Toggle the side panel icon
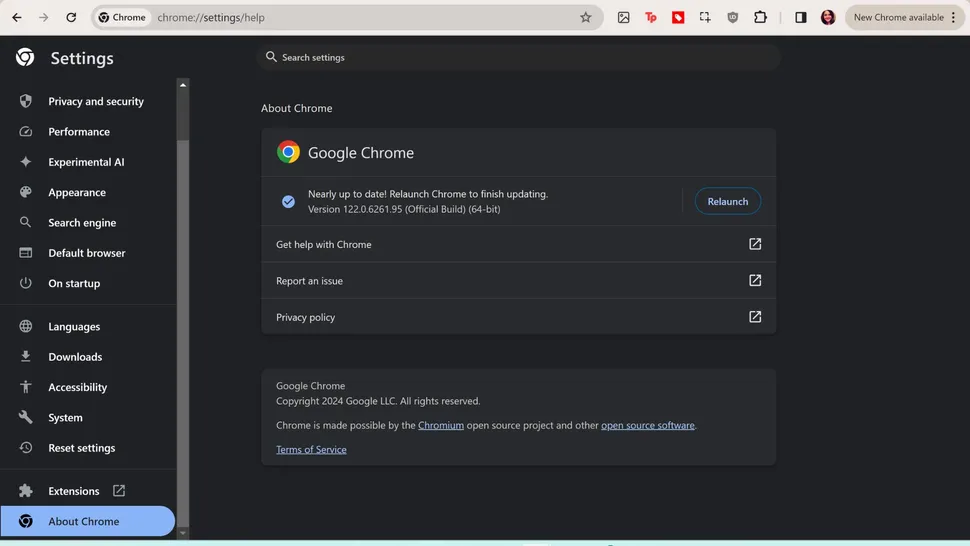 click(800, 17)
